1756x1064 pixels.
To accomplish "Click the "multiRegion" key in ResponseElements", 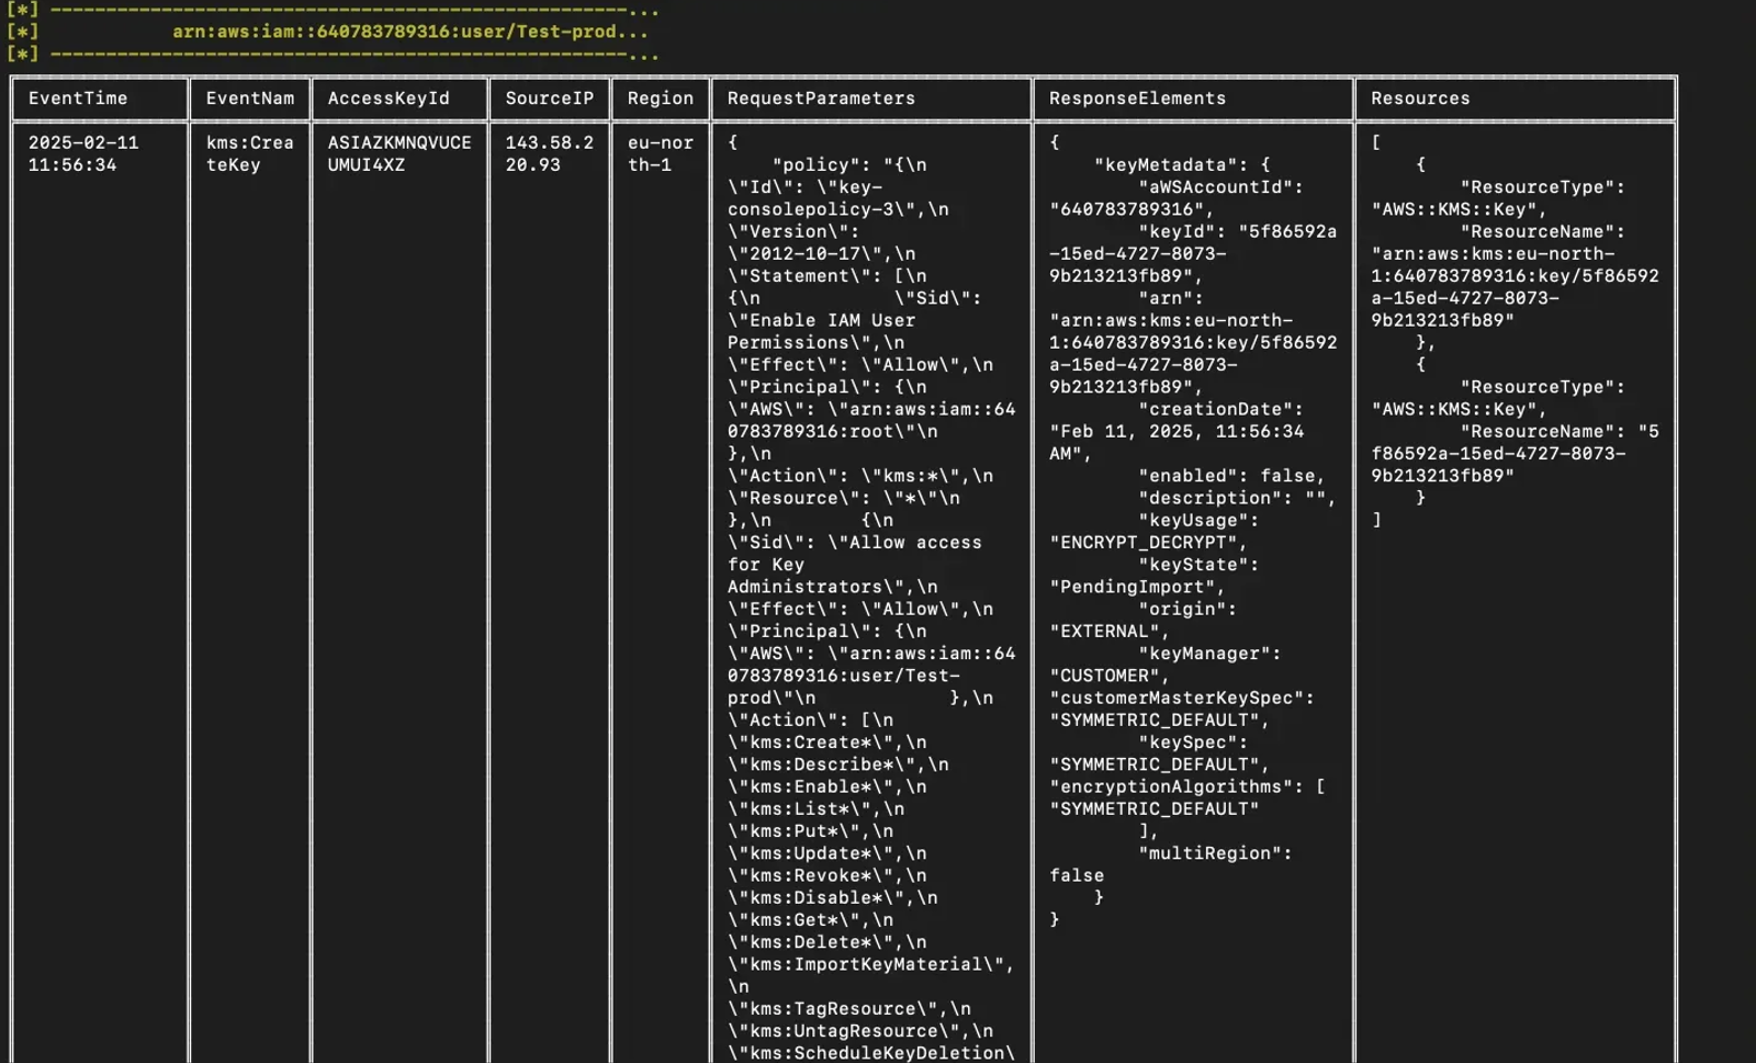I will tap(1214, 853).
